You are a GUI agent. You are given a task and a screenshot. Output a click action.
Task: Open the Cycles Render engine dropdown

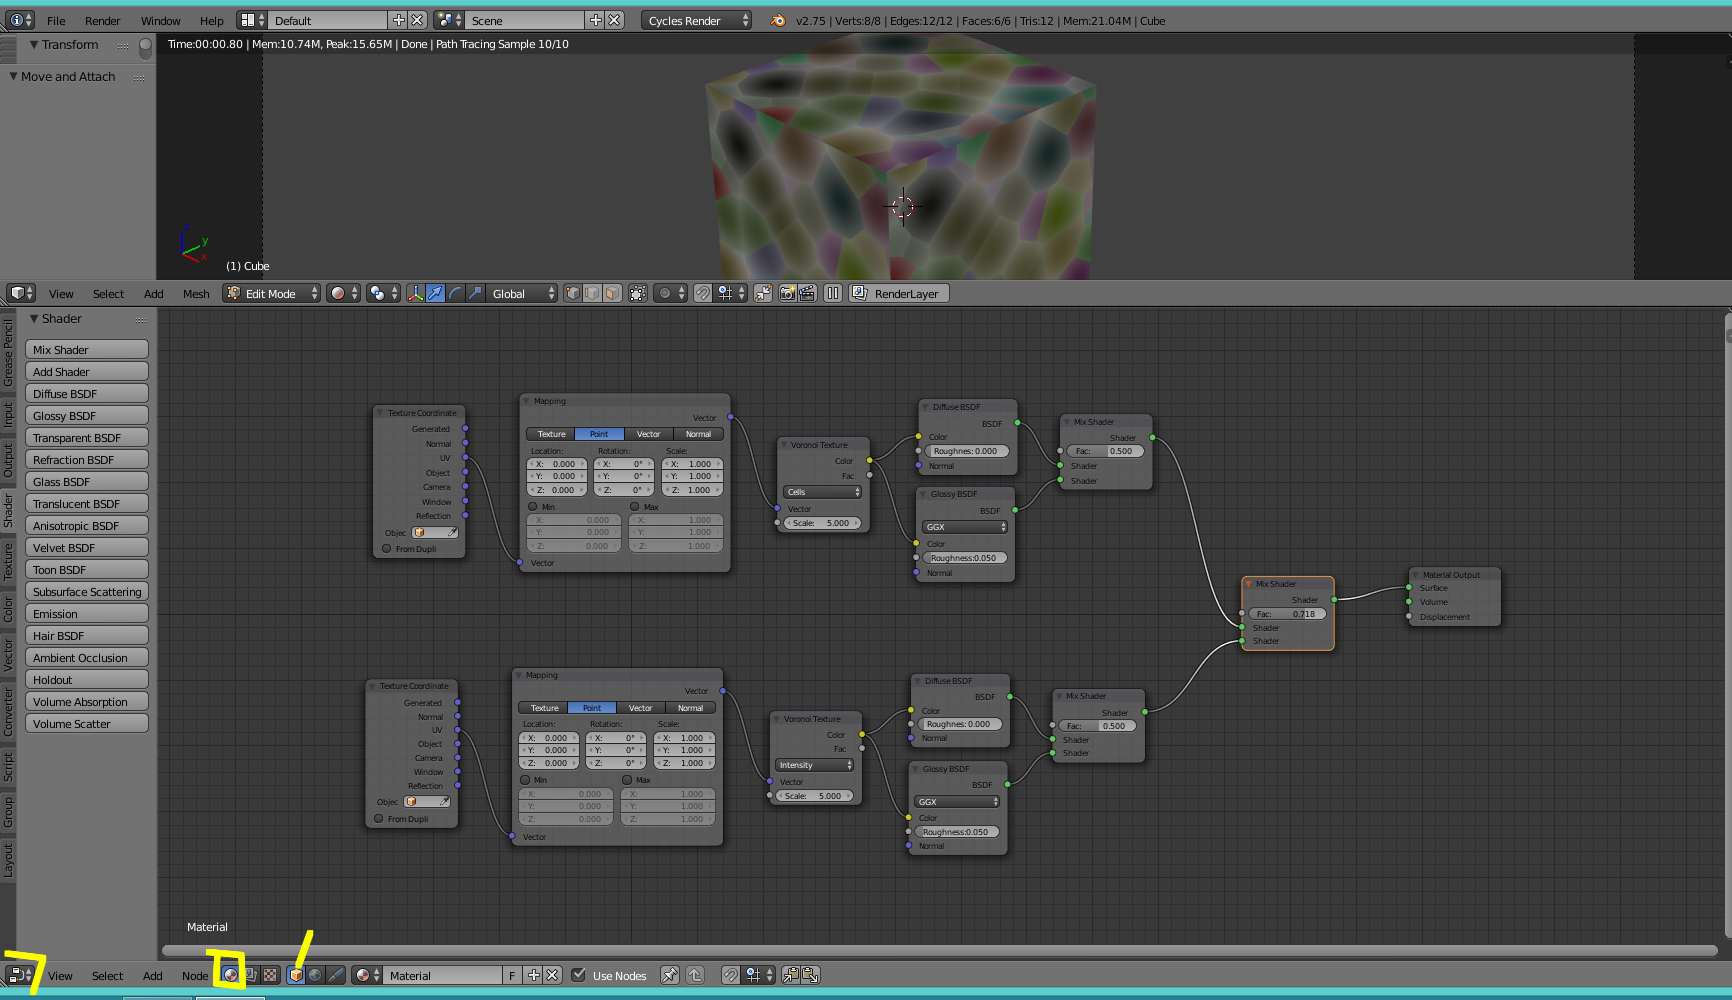(x=696, y=20)
